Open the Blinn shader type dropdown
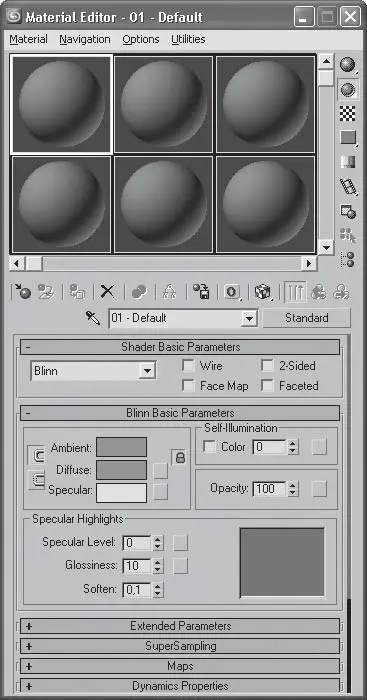The width and height of the screenshot is (367, 700). [93, 371]
